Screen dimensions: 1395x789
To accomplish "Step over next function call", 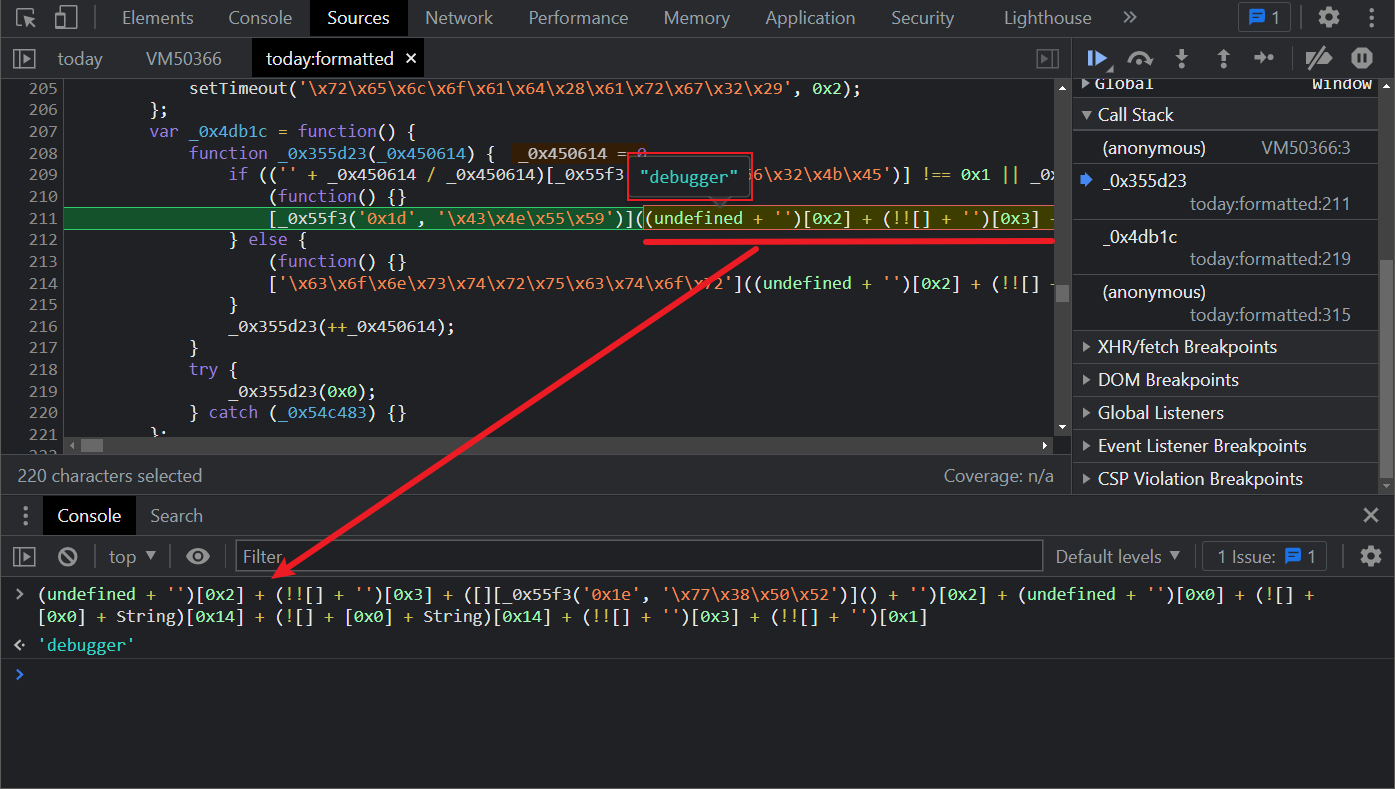I will (x=1140, y=59).
